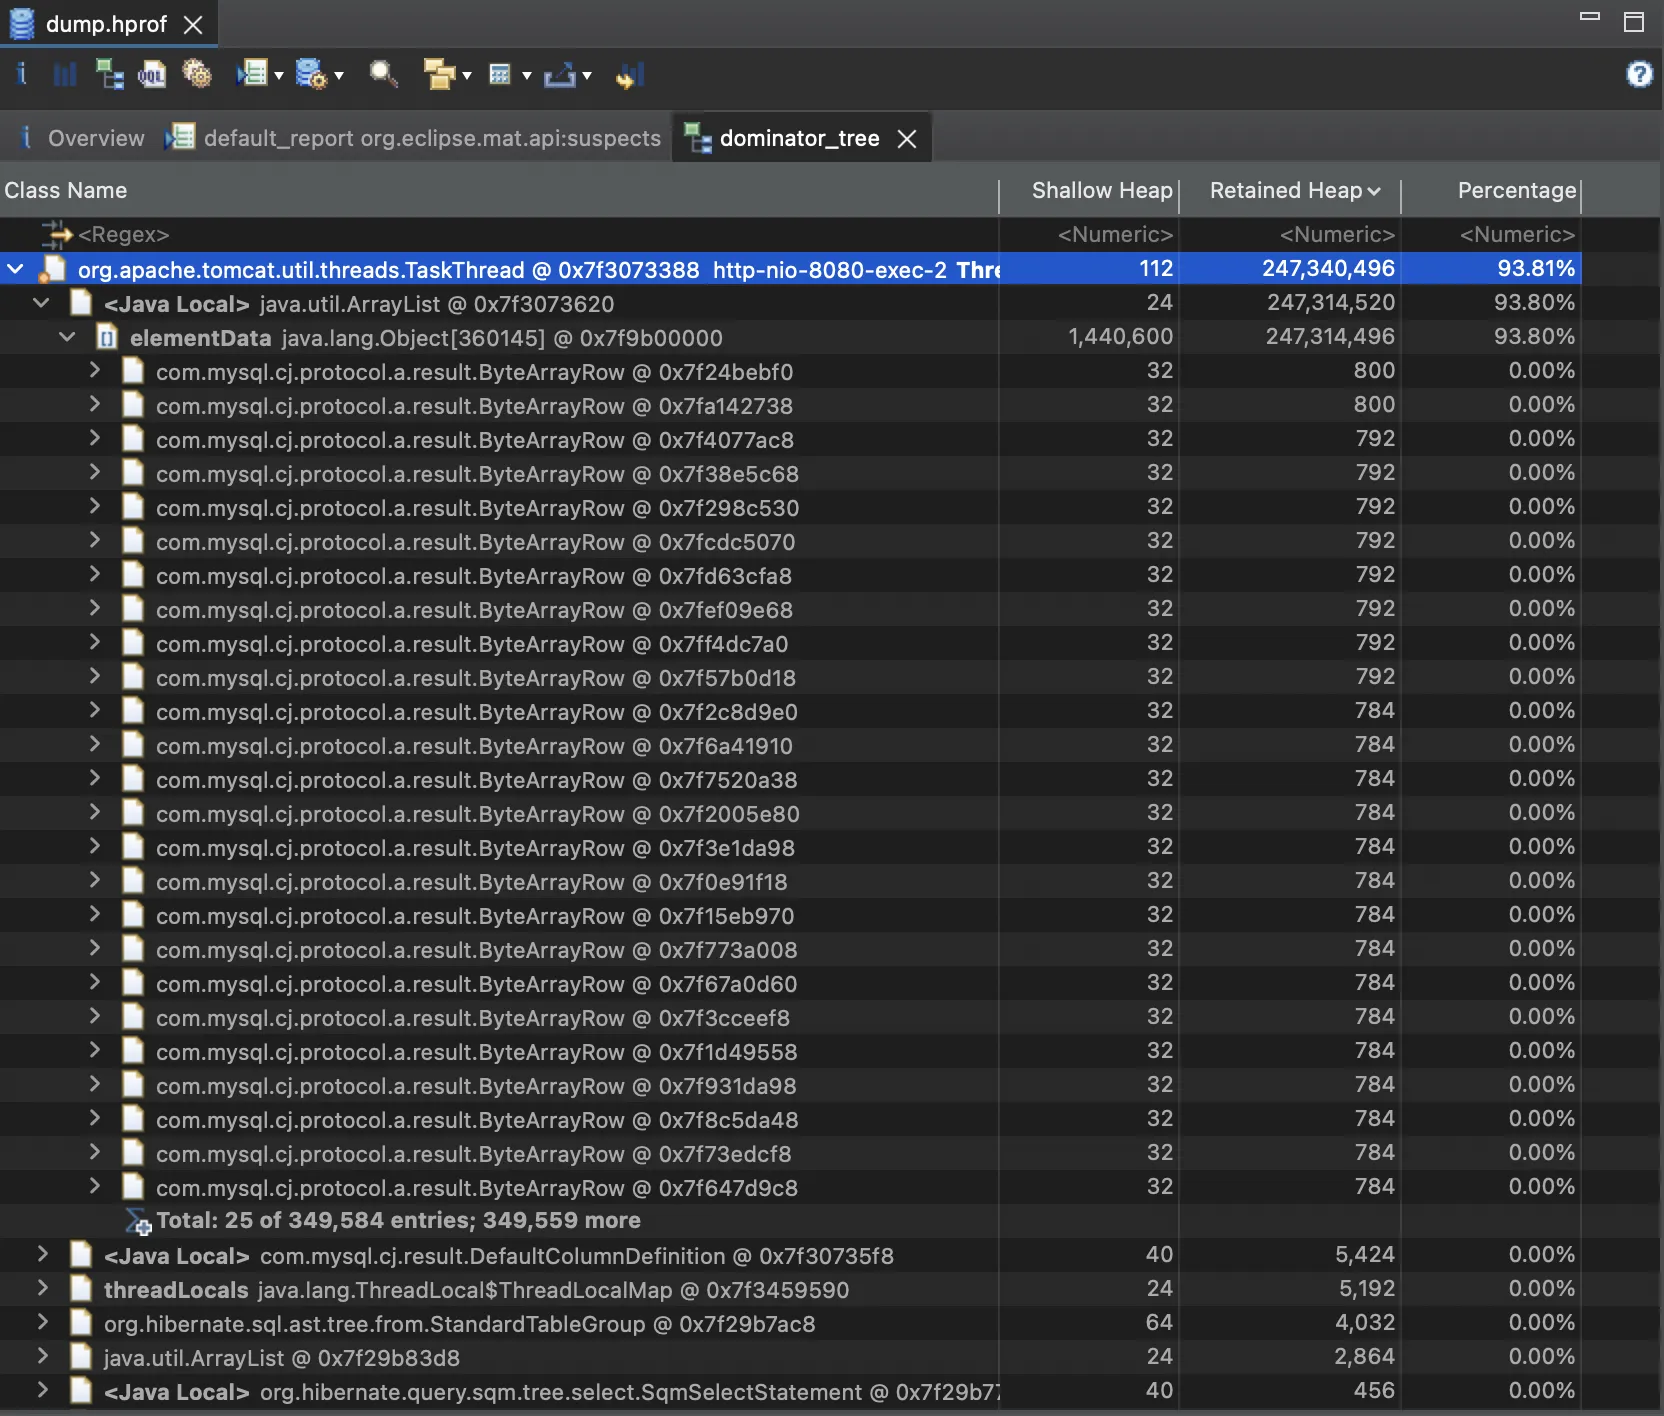This screenshot has width=1664, height=1416.
Task: Click the magnifier Find Object by Address icon
Action: (x=383, y=74)
